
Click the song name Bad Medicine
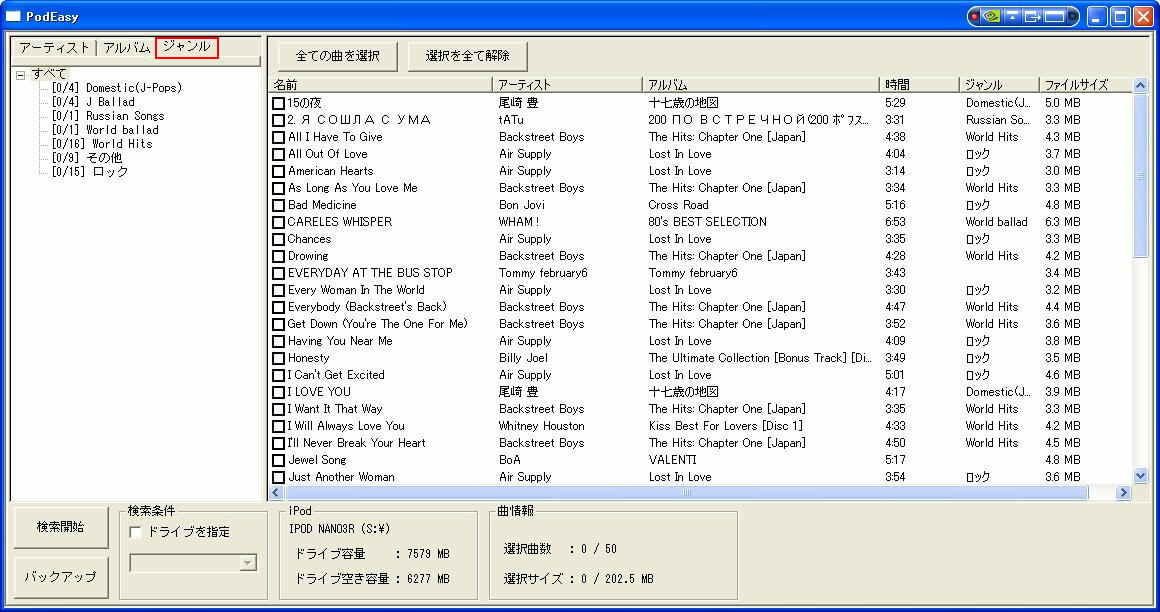[x=322, y=205]
